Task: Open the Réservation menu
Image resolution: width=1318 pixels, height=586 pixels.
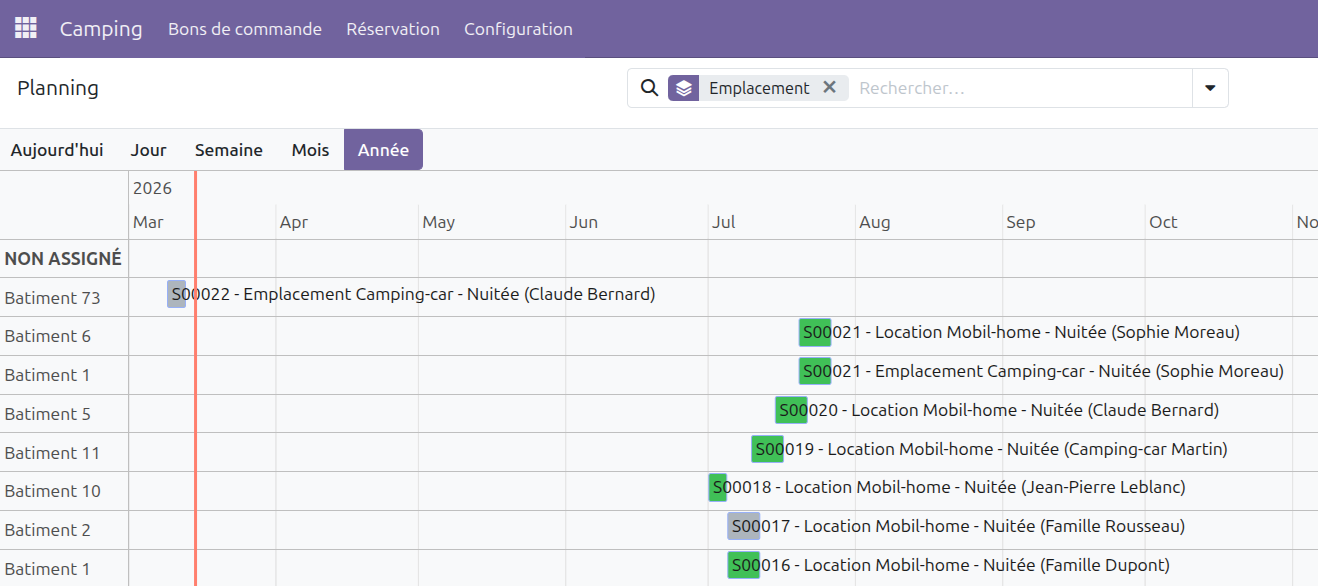Action: (392, 29)
